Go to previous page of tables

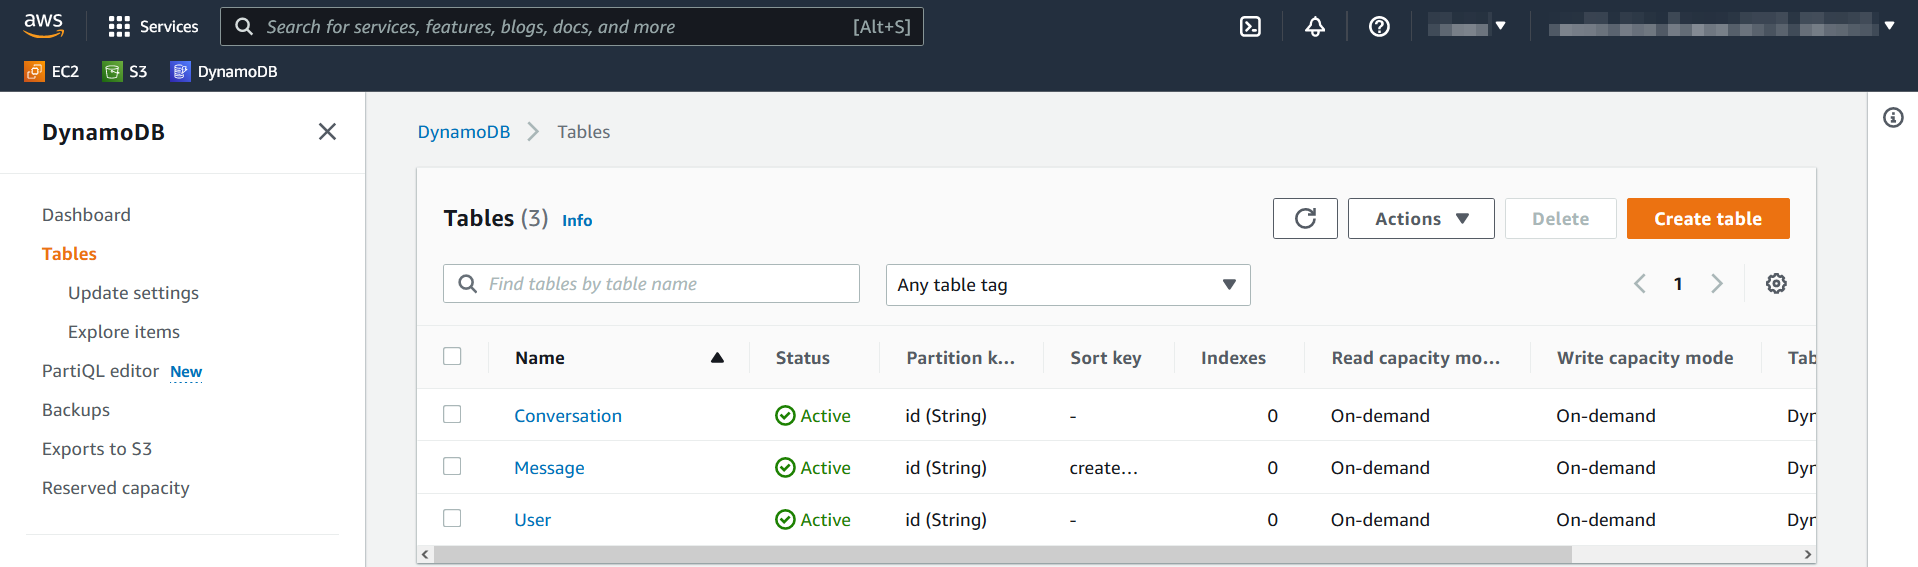tap(1640, 284)
